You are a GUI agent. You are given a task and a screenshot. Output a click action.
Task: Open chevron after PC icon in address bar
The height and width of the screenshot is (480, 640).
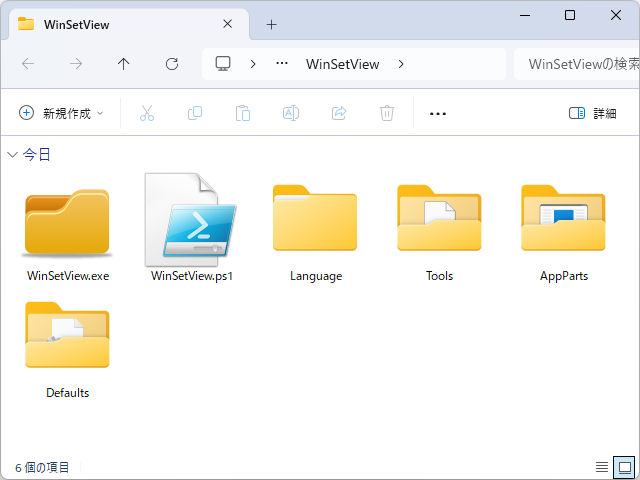[253, 64]
